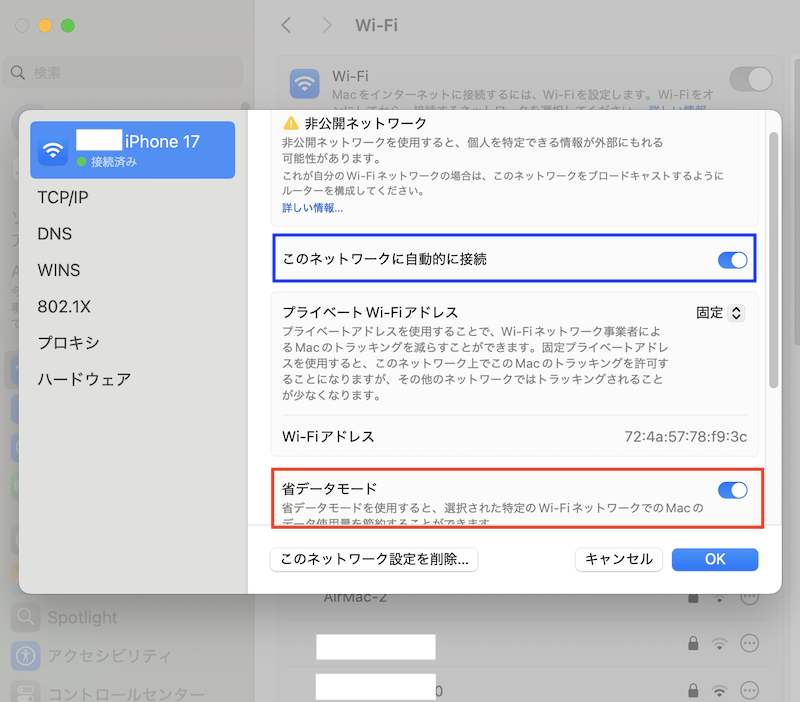Viewport: 800px width, 702px height.
Task: Click the OK button
Action: tap(714, 559)
